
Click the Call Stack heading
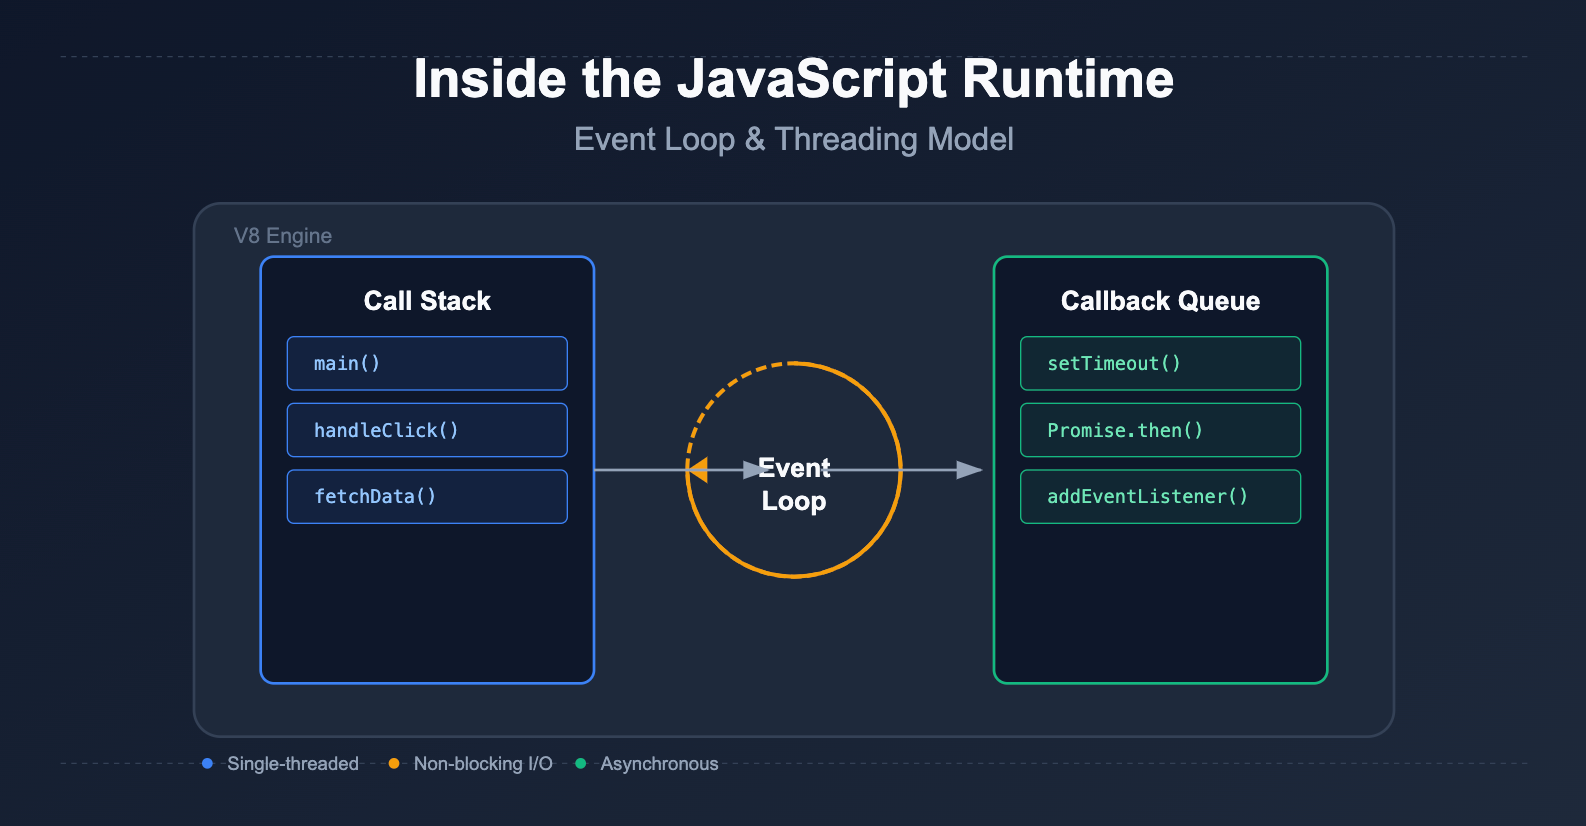click(x=427, y=301)
